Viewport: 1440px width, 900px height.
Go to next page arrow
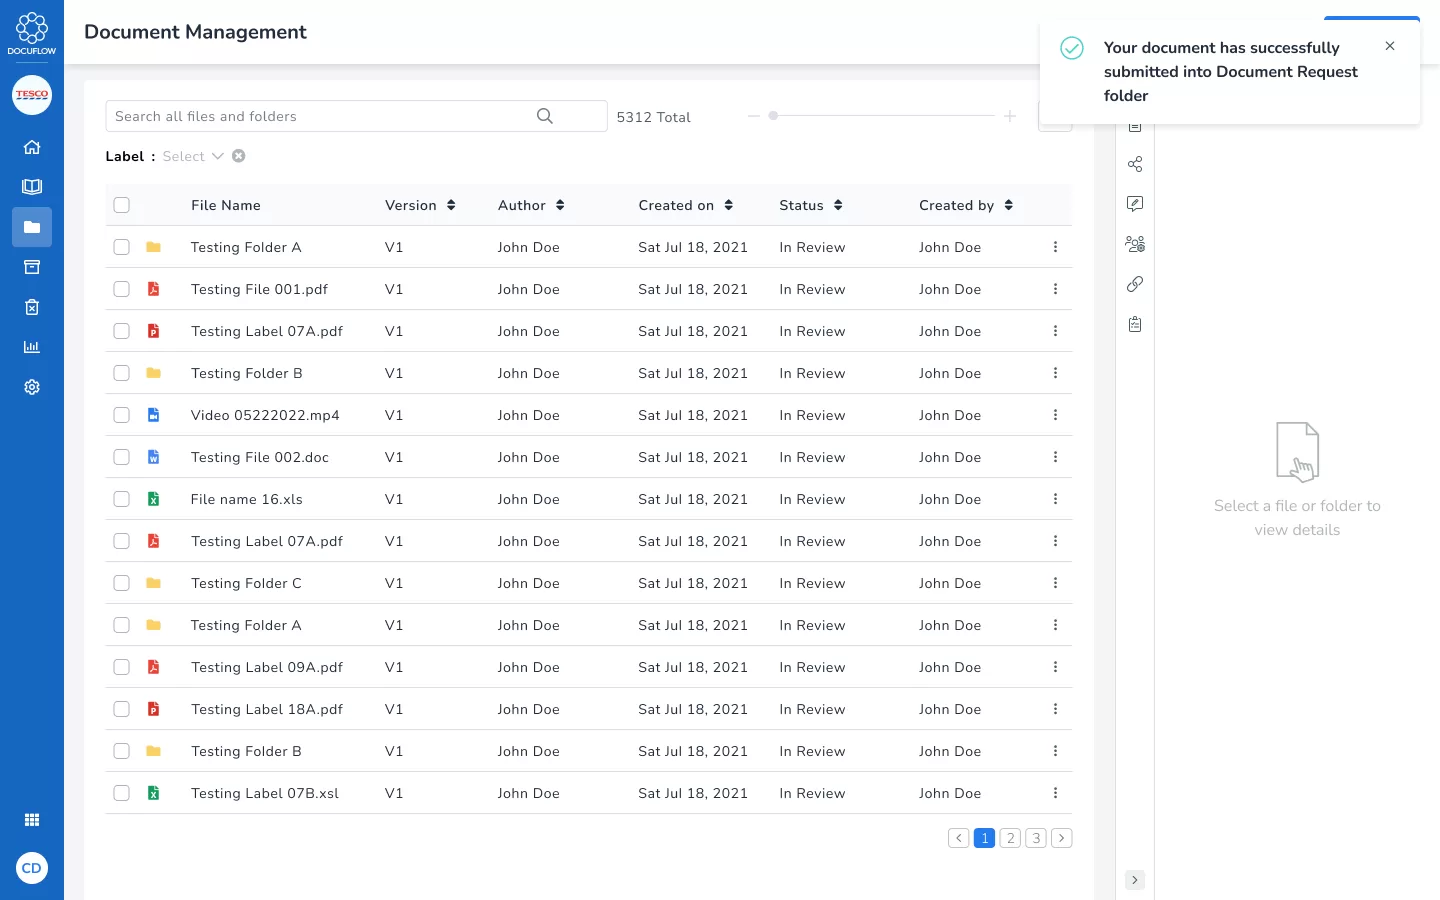(x=1062, y=838)
